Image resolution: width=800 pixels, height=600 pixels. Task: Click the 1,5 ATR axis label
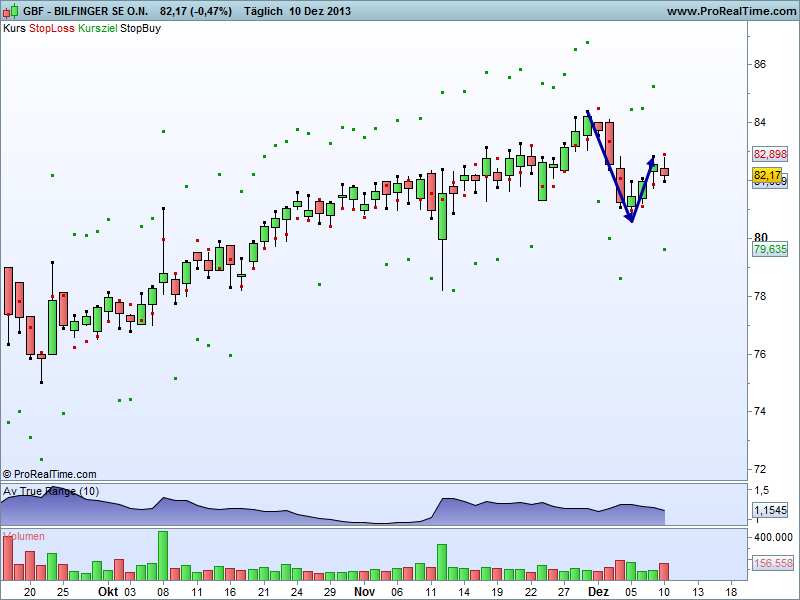(x=761, y=491)
